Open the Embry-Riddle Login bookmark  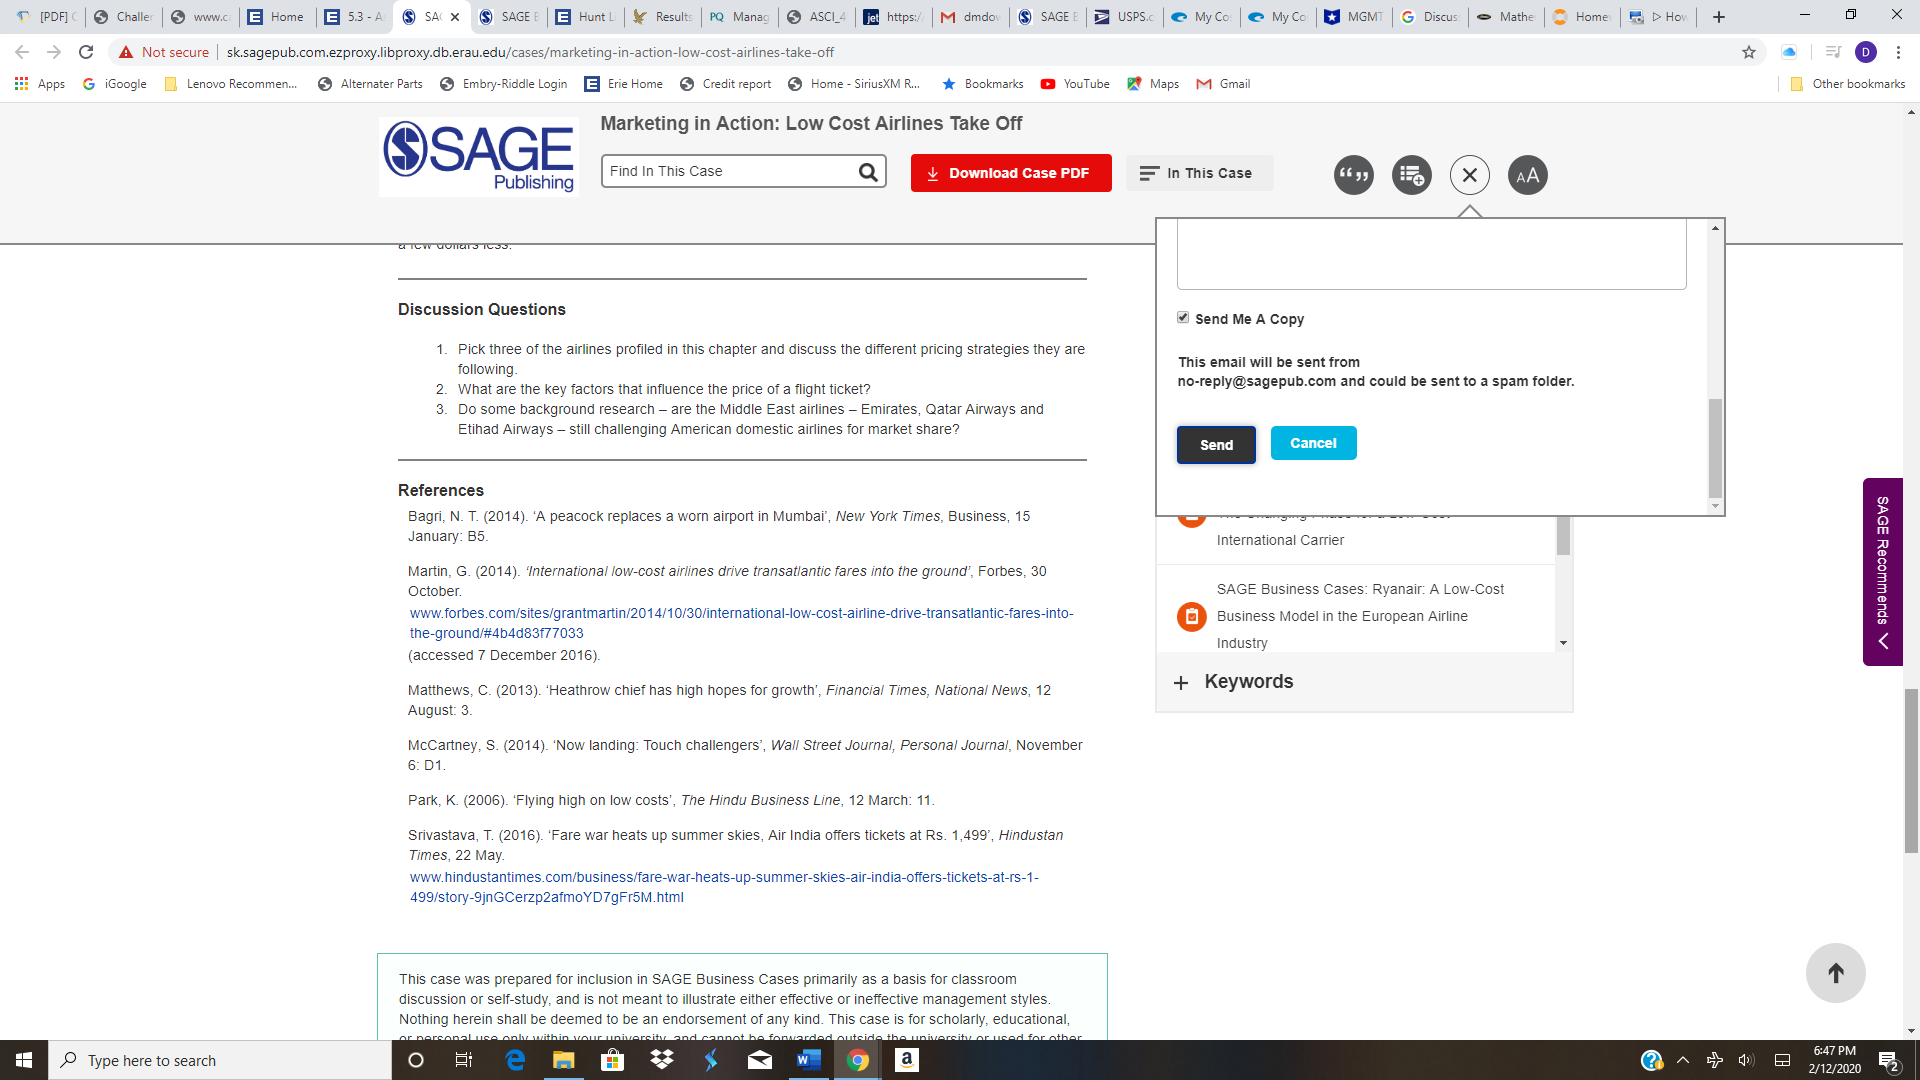503,84
